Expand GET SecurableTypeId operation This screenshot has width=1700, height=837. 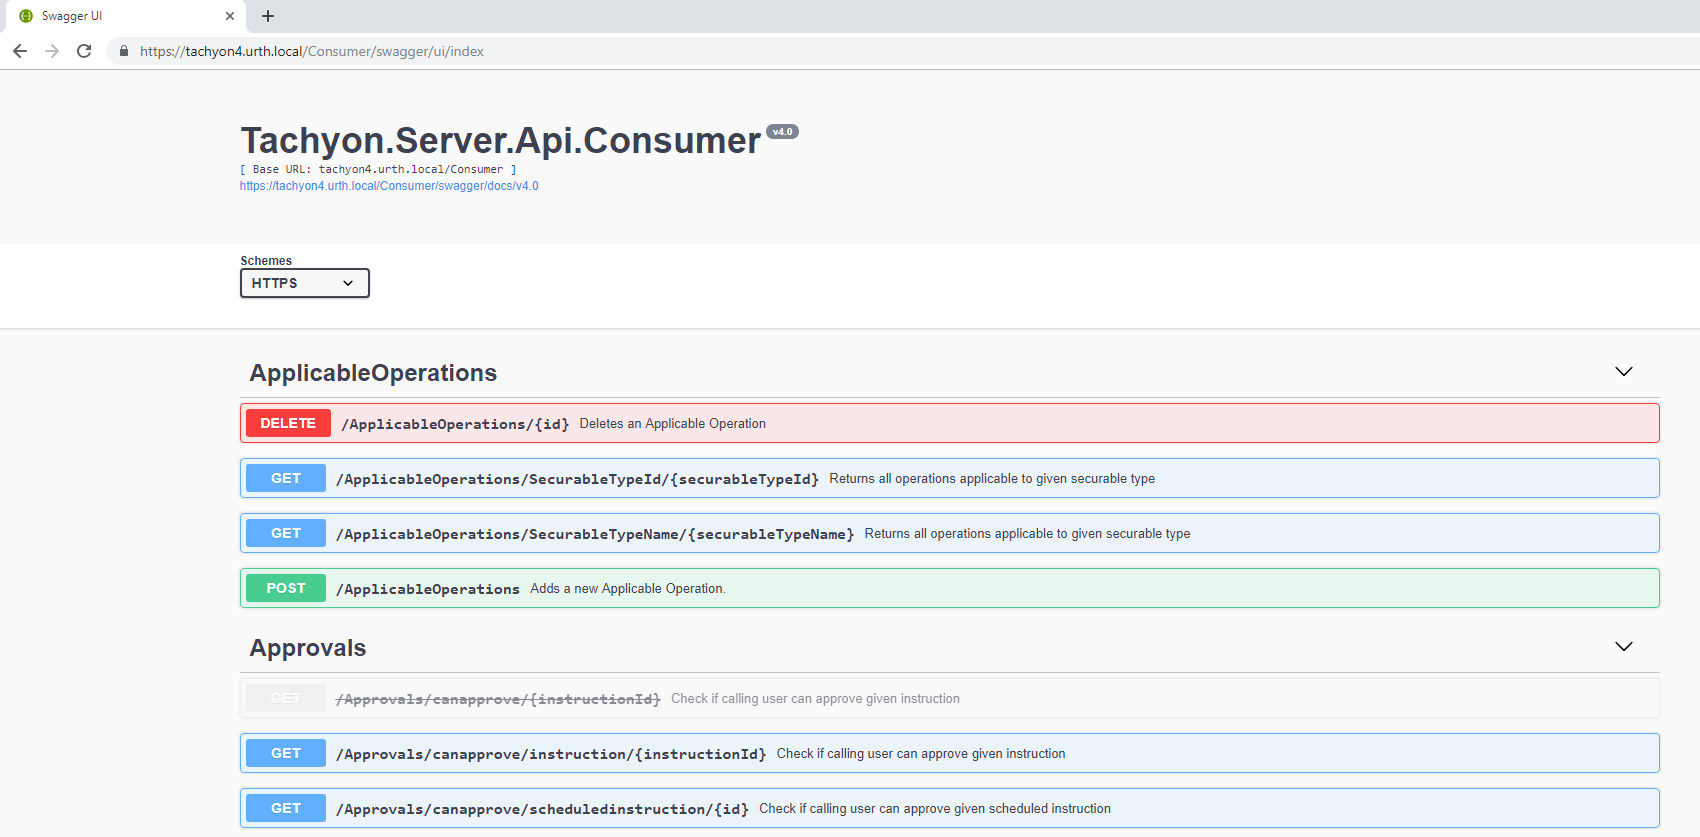950,478
